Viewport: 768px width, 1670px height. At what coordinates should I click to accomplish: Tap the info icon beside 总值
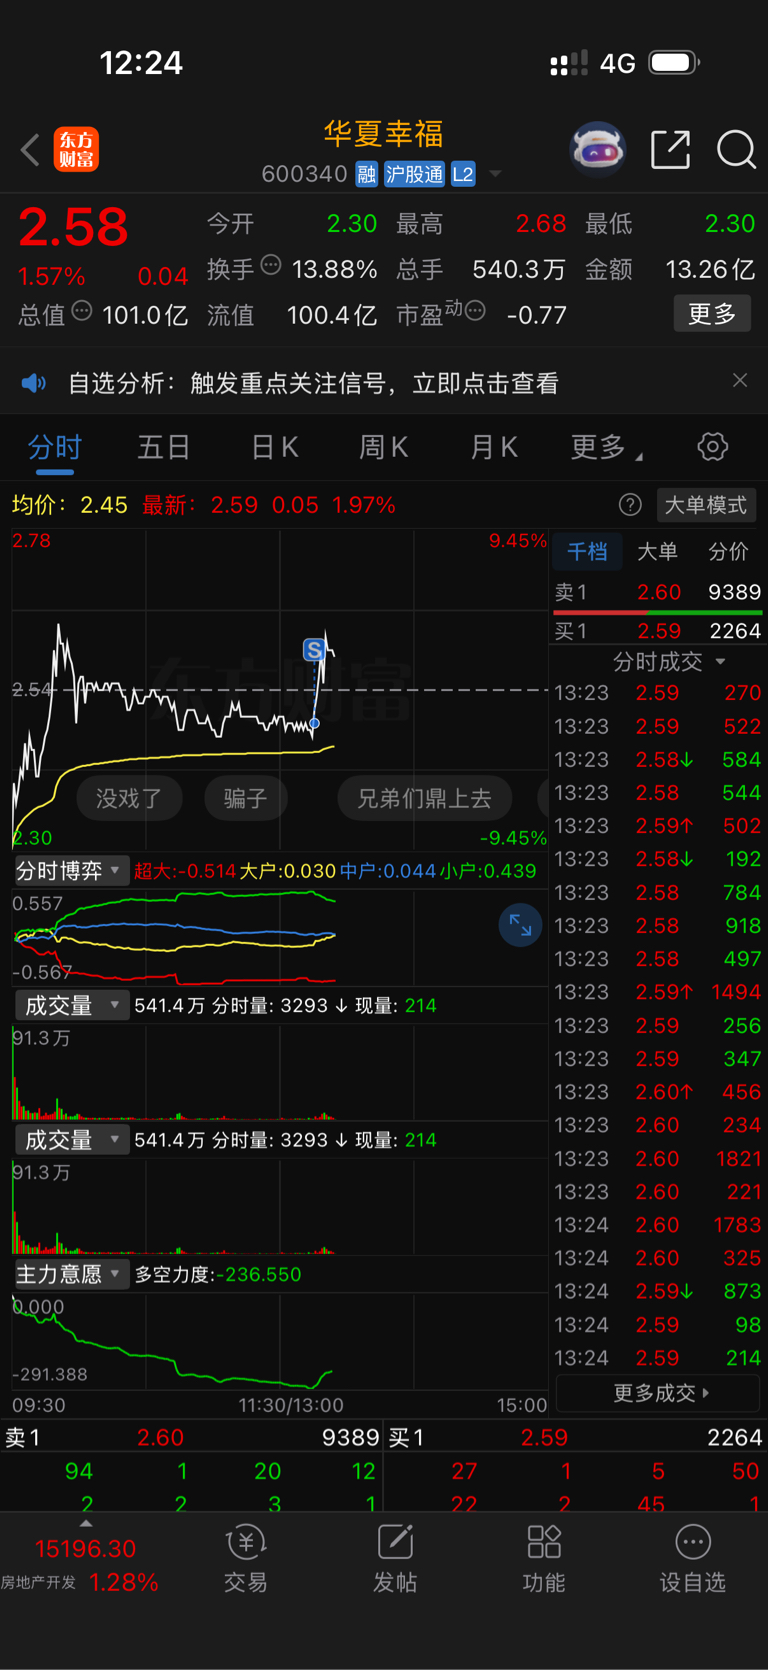[82, 311]
